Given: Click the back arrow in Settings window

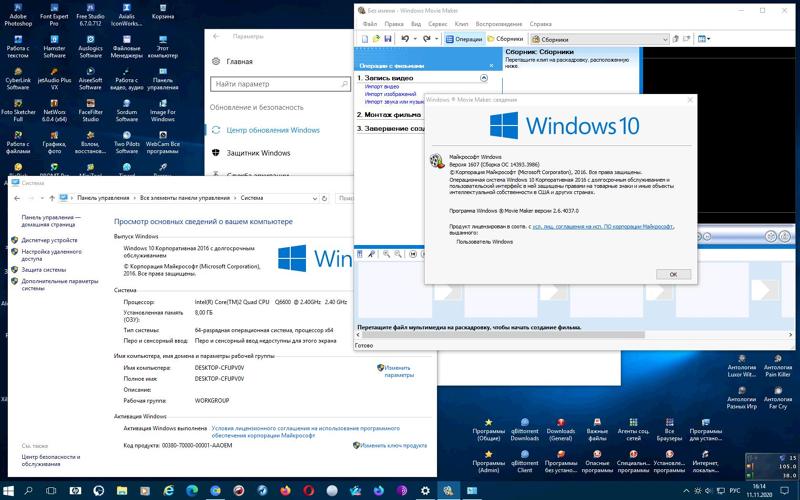Looking at the screenshot, I should tap(216, 37).
